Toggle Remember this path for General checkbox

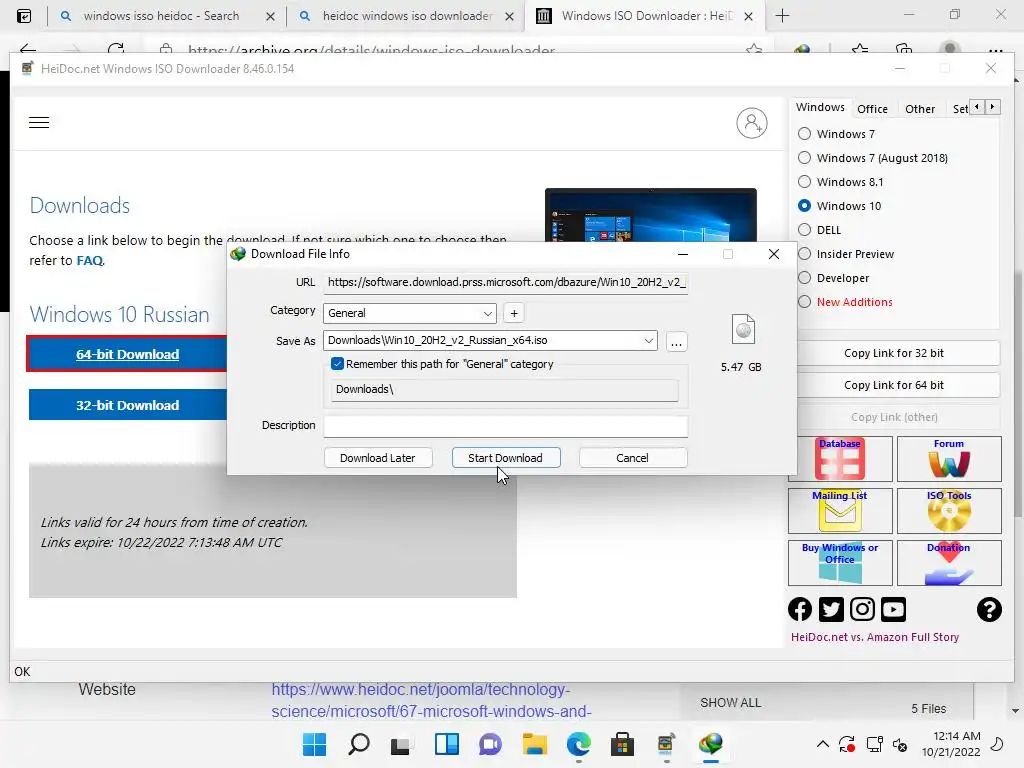tap(338, 364)
